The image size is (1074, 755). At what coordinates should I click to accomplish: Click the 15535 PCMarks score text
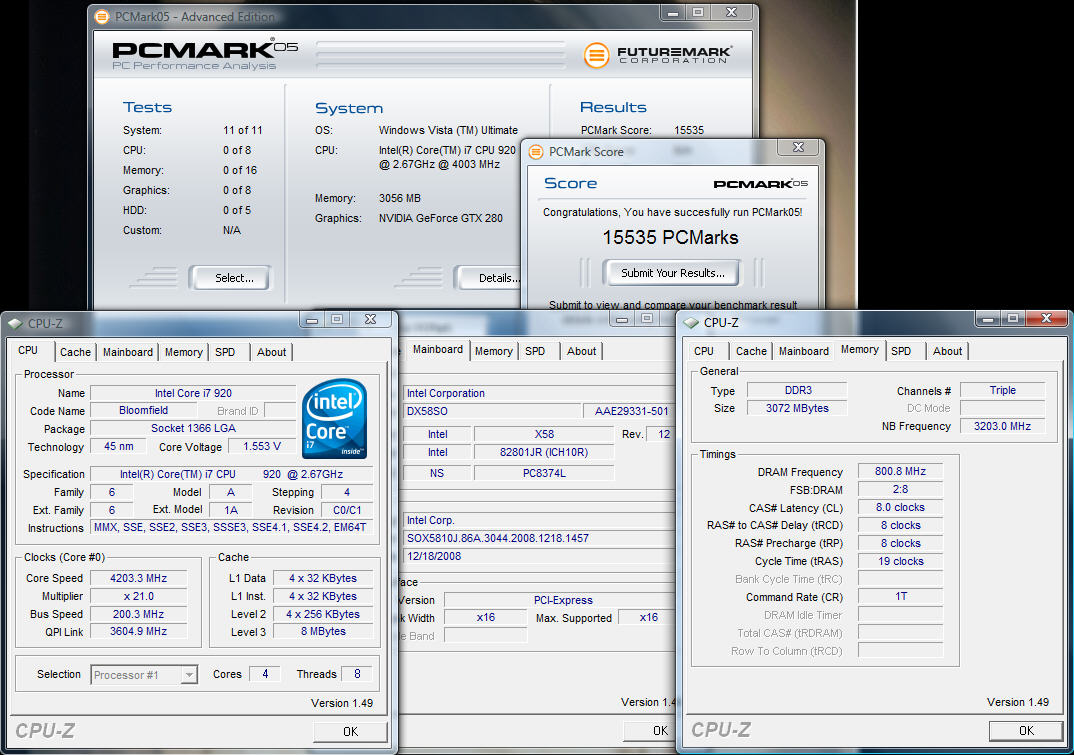670,238
